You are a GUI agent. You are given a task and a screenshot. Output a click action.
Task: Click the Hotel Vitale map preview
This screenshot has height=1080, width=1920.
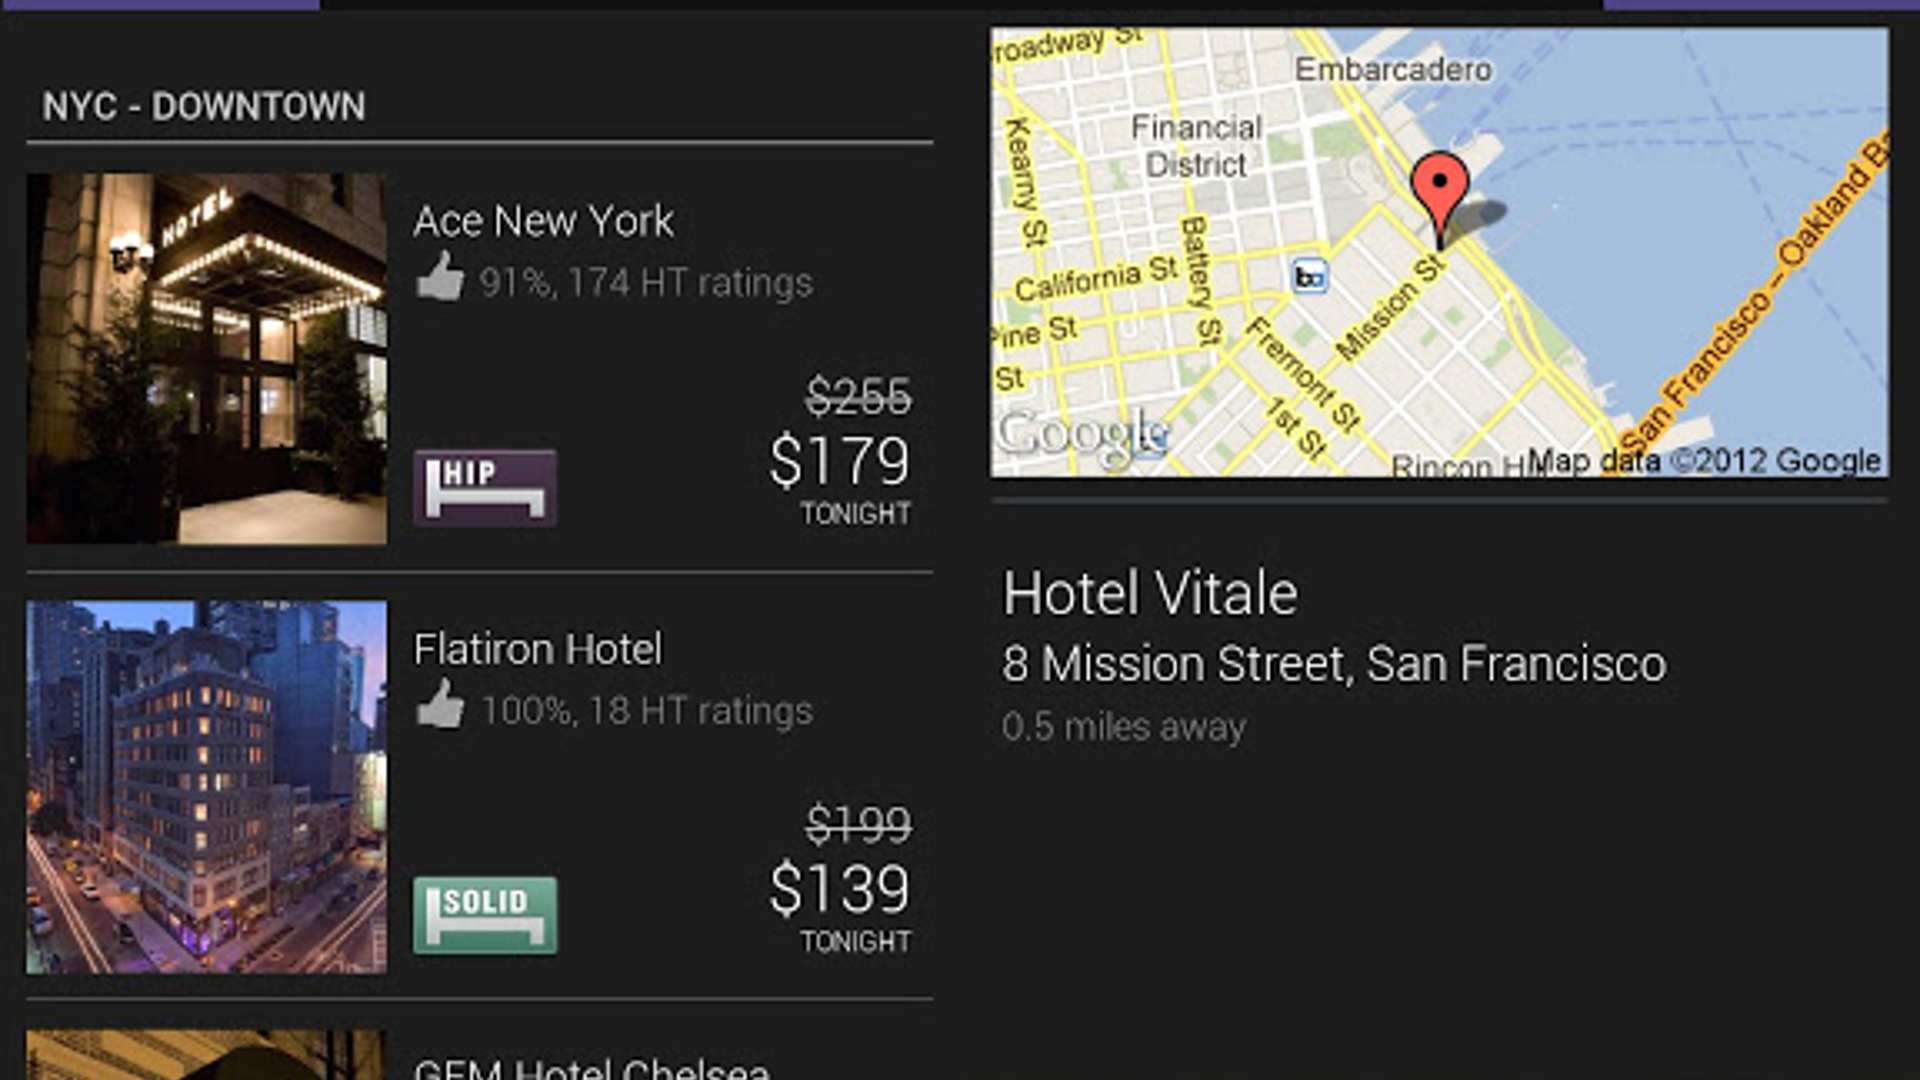coord(1440,250)
